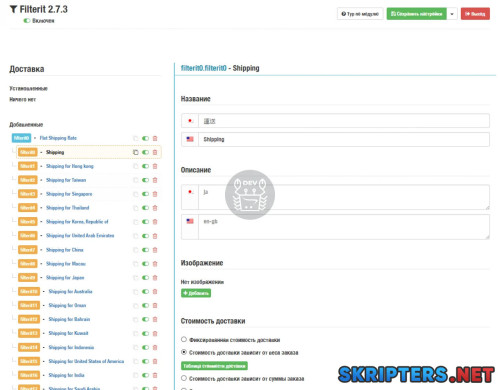The height and width of the screenshot is (390, 500).
Task: Copy Shipping for United Arab Emirates
Action: click(x=136, y=236)
